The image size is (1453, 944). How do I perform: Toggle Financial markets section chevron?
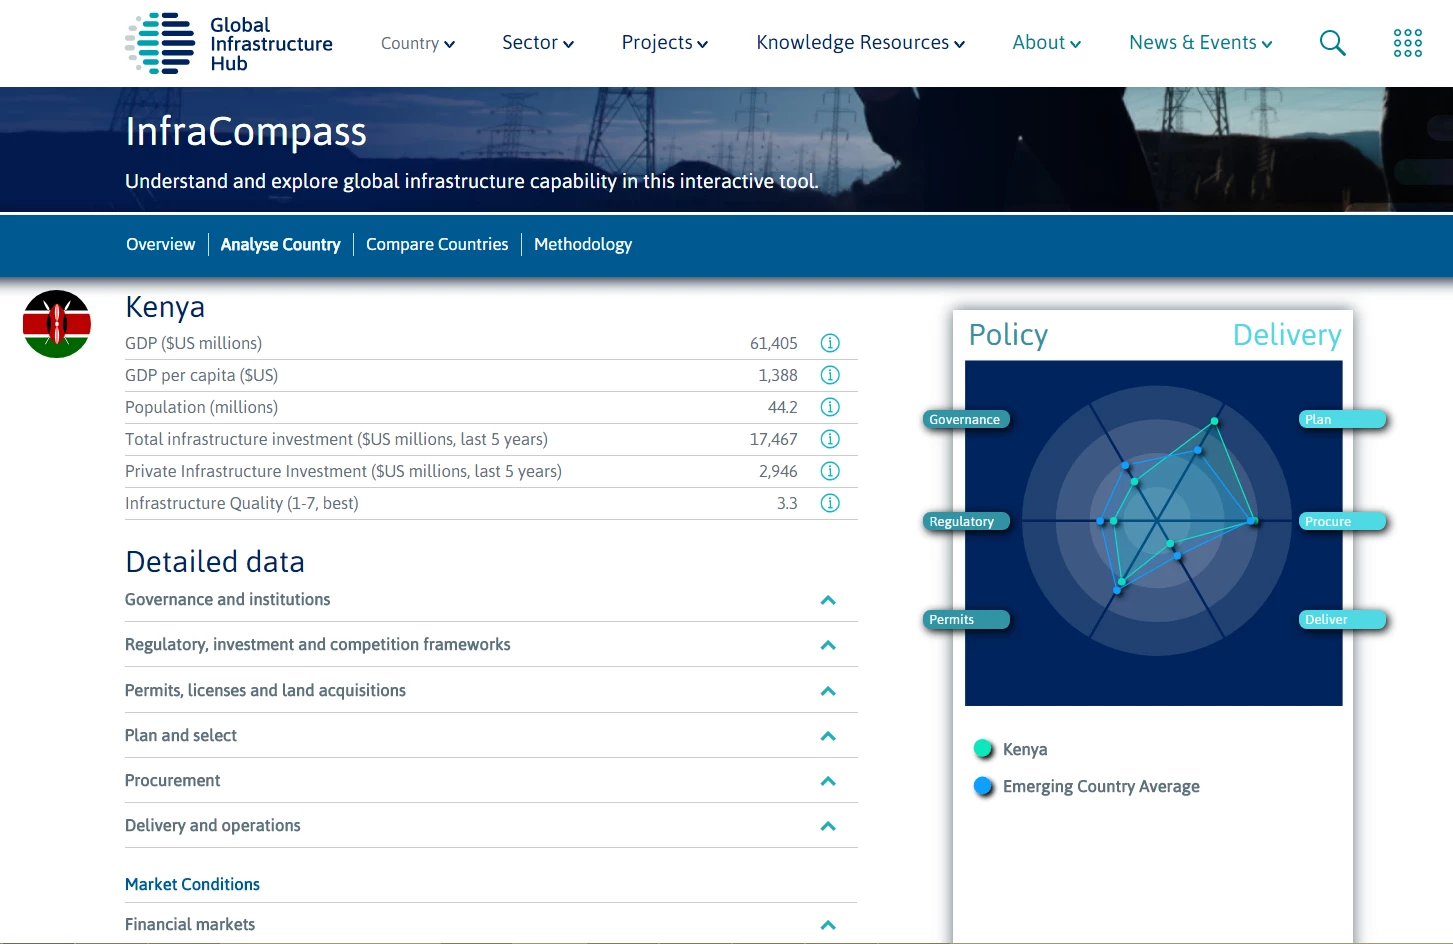(828, 925)
